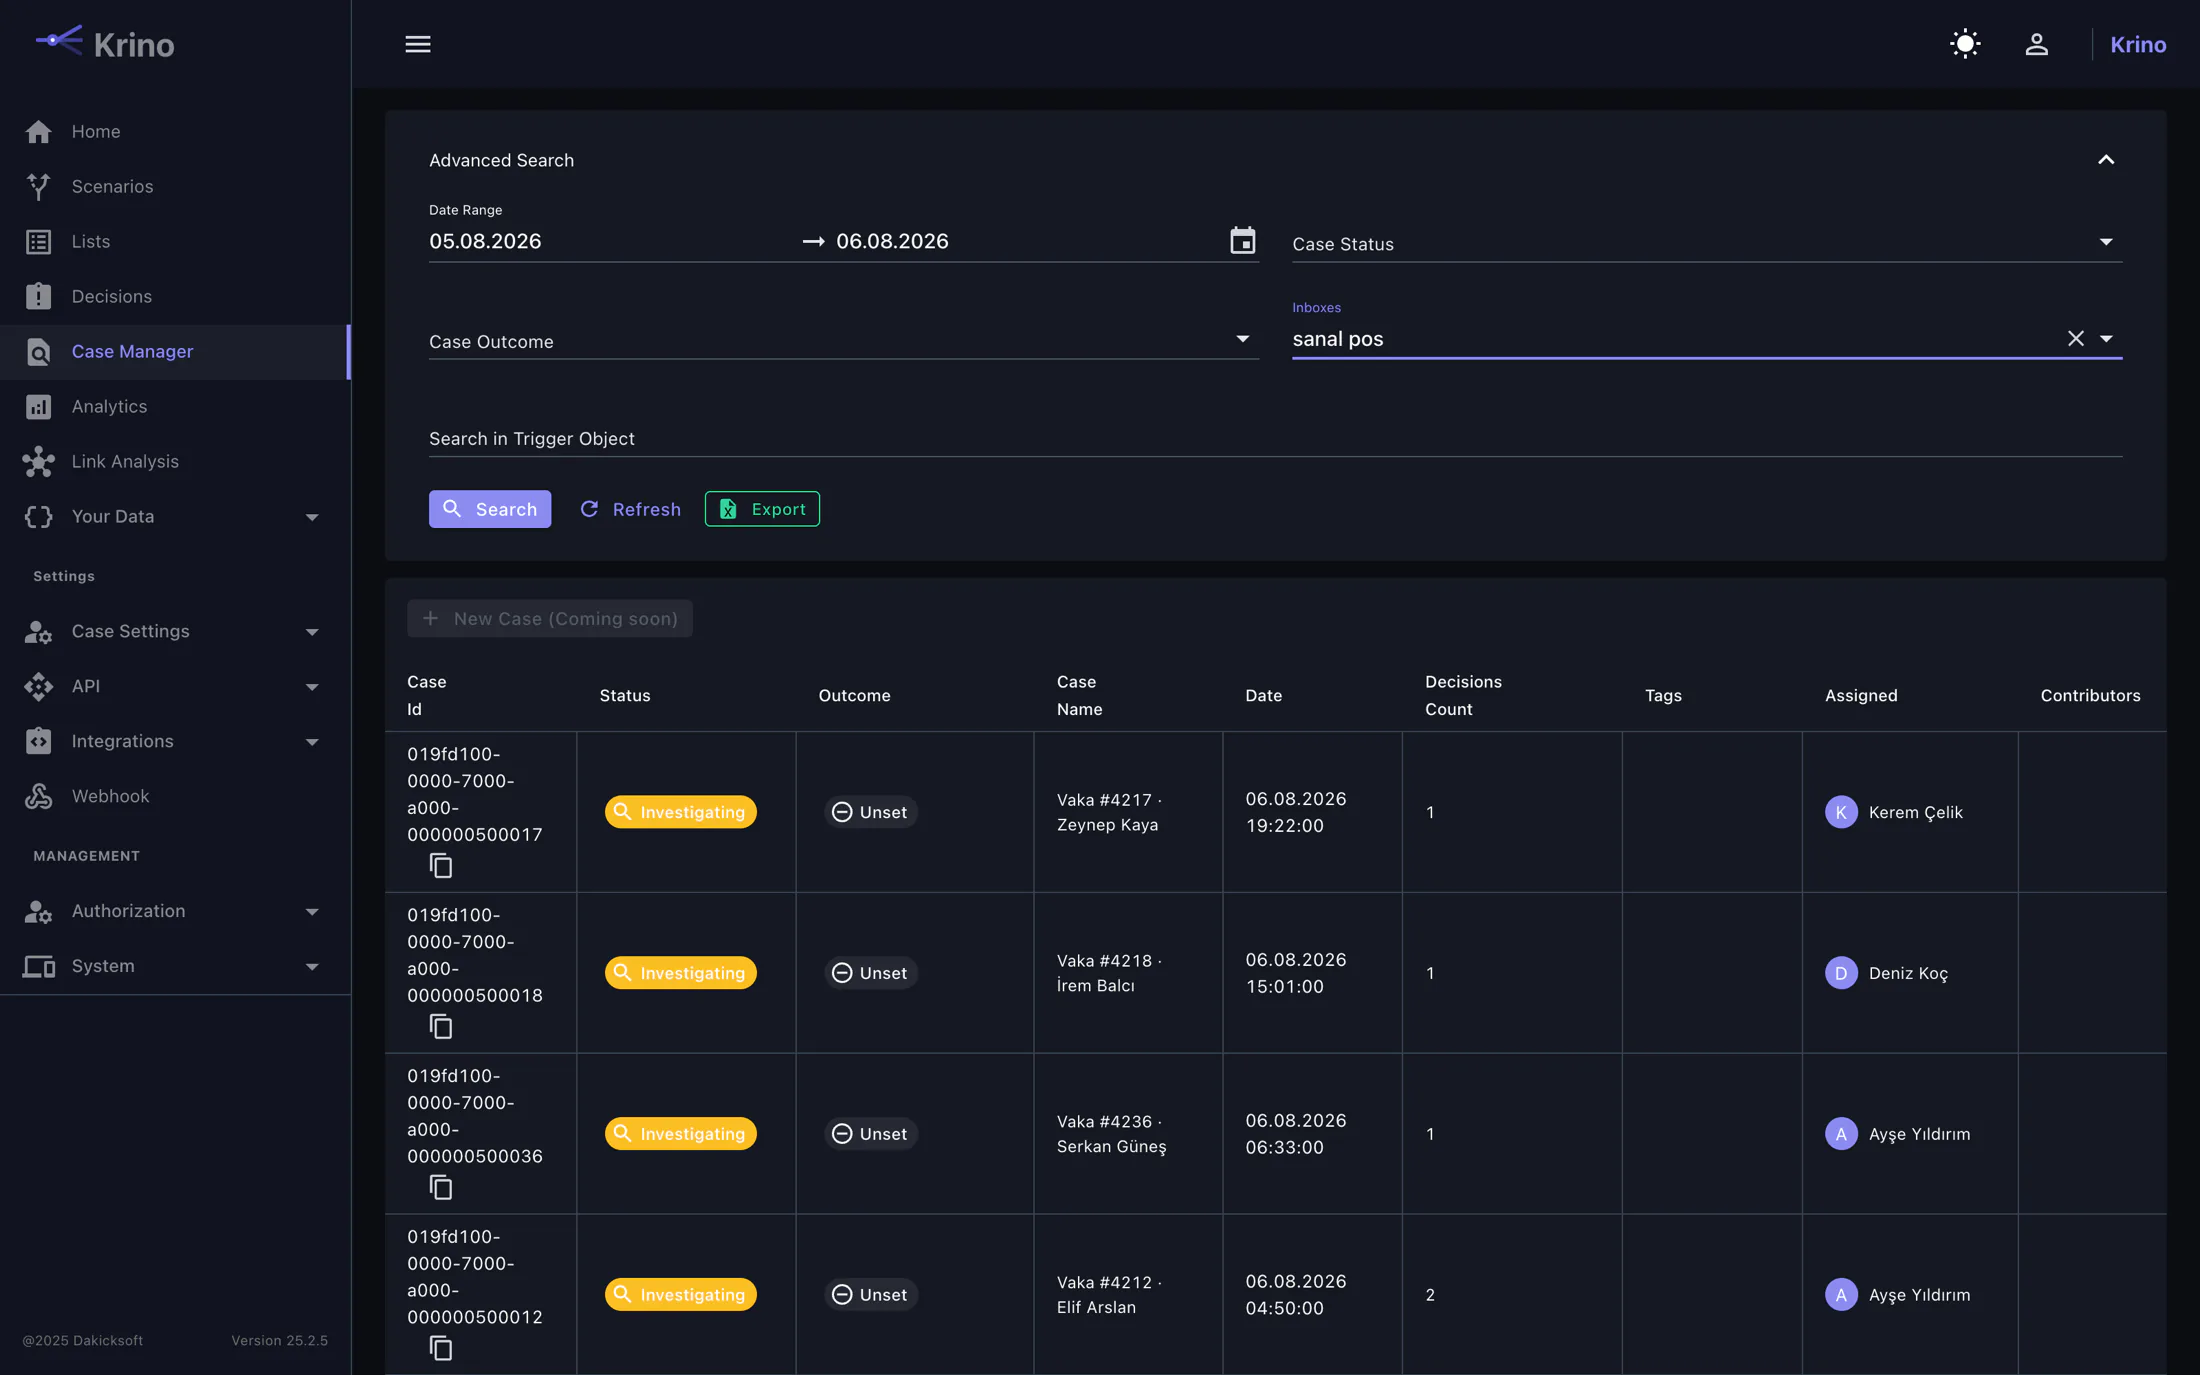Screen dimensions: 2200x1375
Task: Open Decisions in the sidebar
Action: coord(175,296)
